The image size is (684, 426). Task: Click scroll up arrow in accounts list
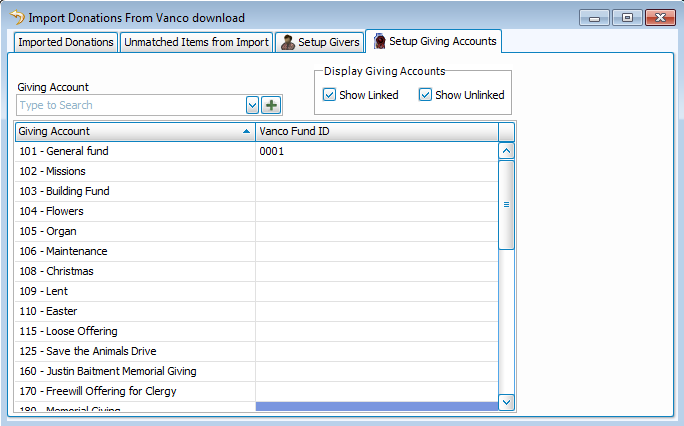(506, 151)
